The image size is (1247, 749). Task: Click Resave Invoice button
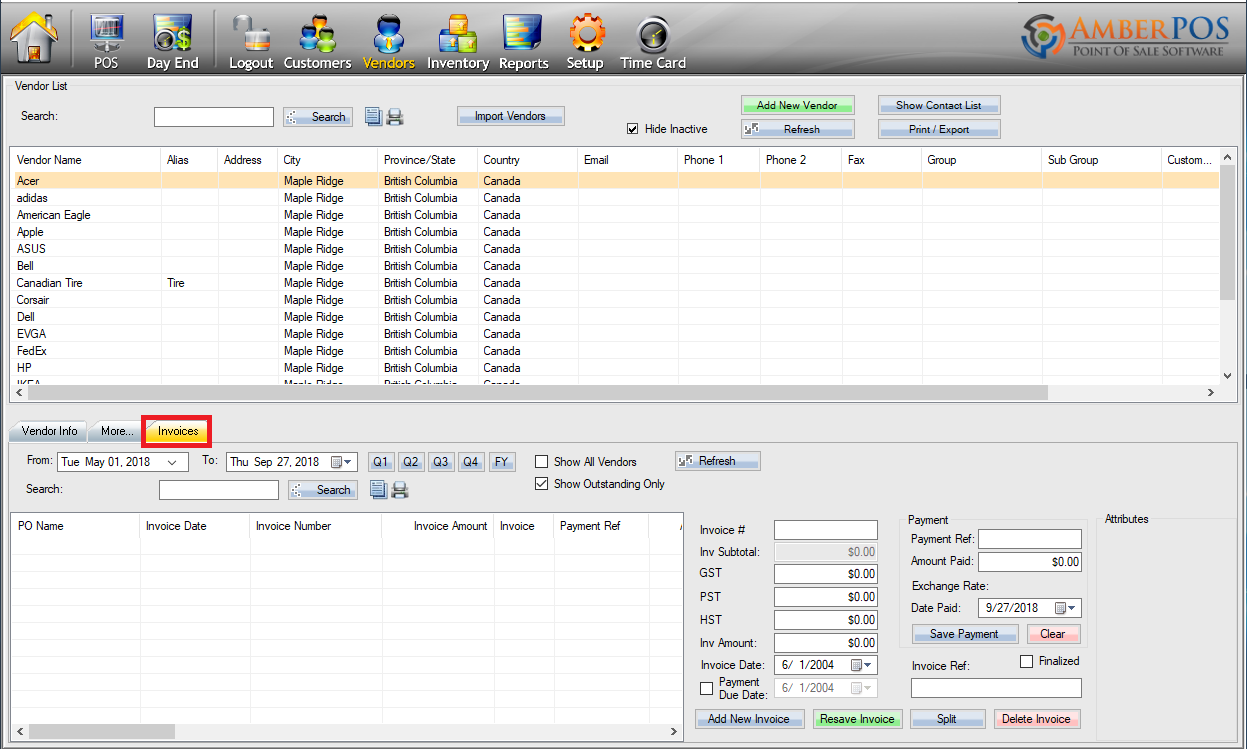coord(857,719)
